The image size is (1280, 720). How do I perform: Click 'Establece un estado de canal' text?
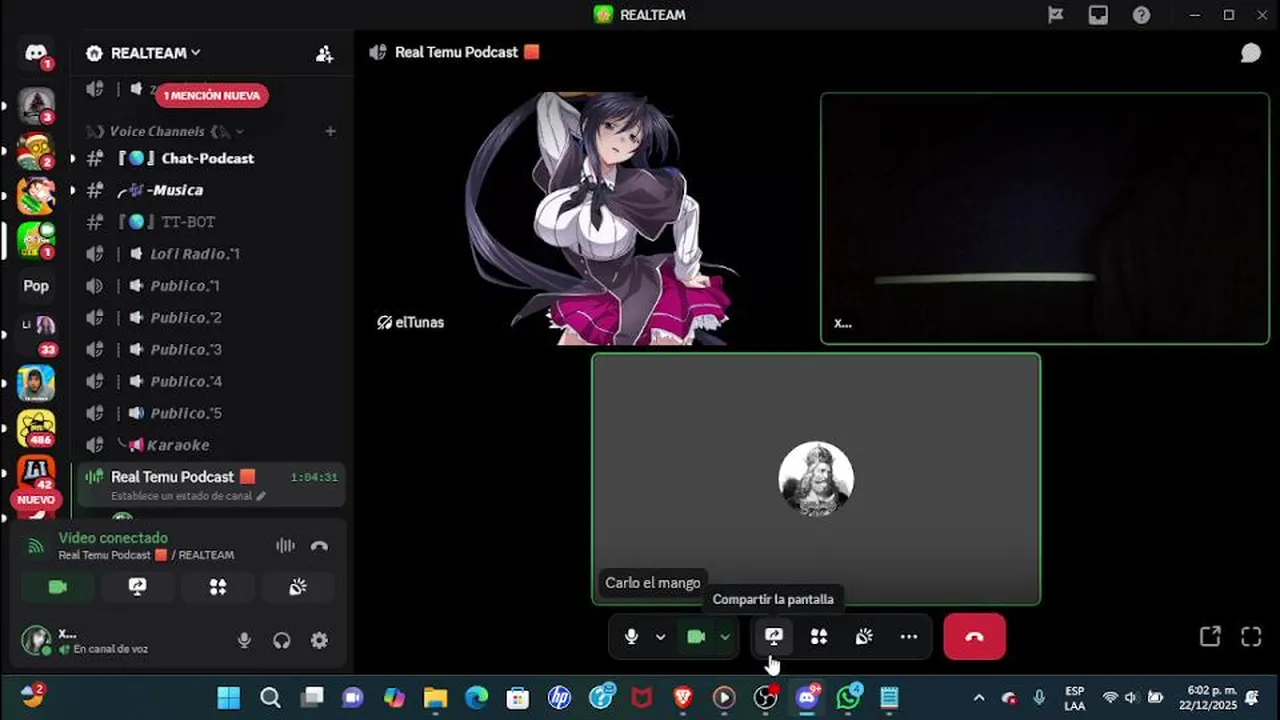click(182, 496)
